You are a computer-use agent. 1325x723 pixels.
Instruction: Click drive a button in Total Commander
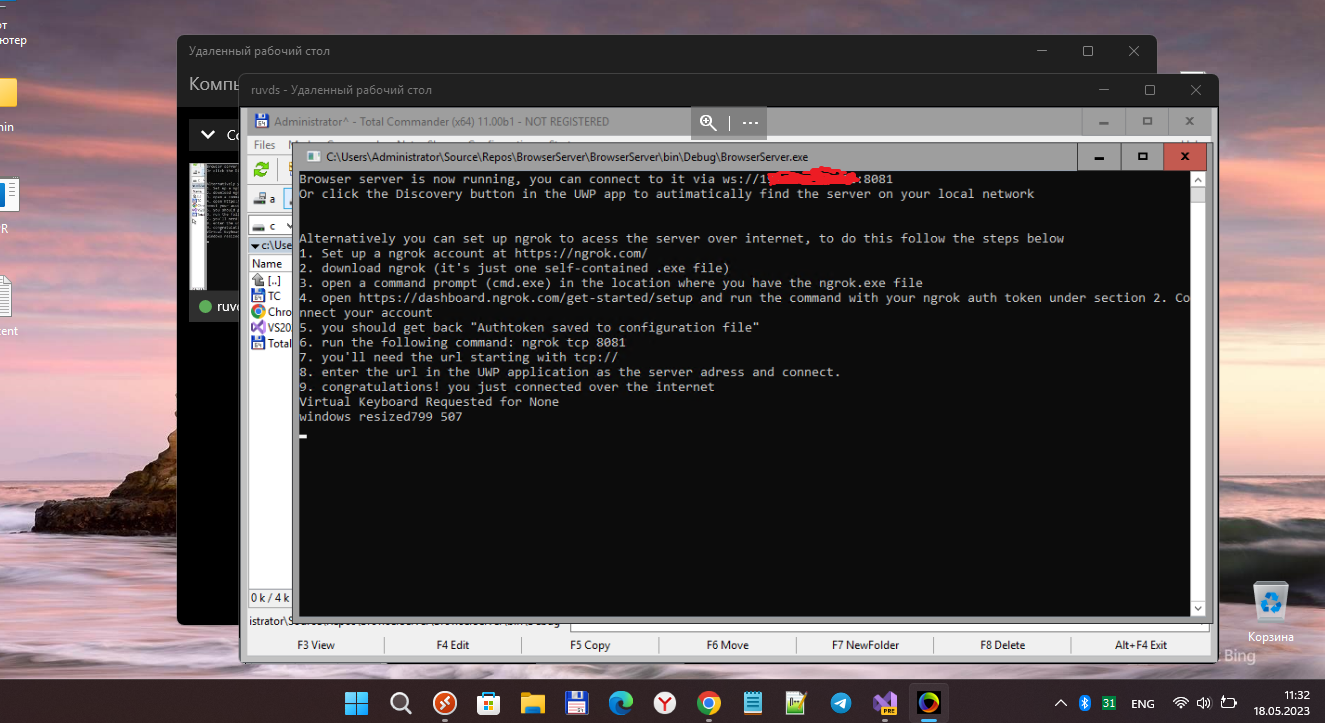point(266,199)
